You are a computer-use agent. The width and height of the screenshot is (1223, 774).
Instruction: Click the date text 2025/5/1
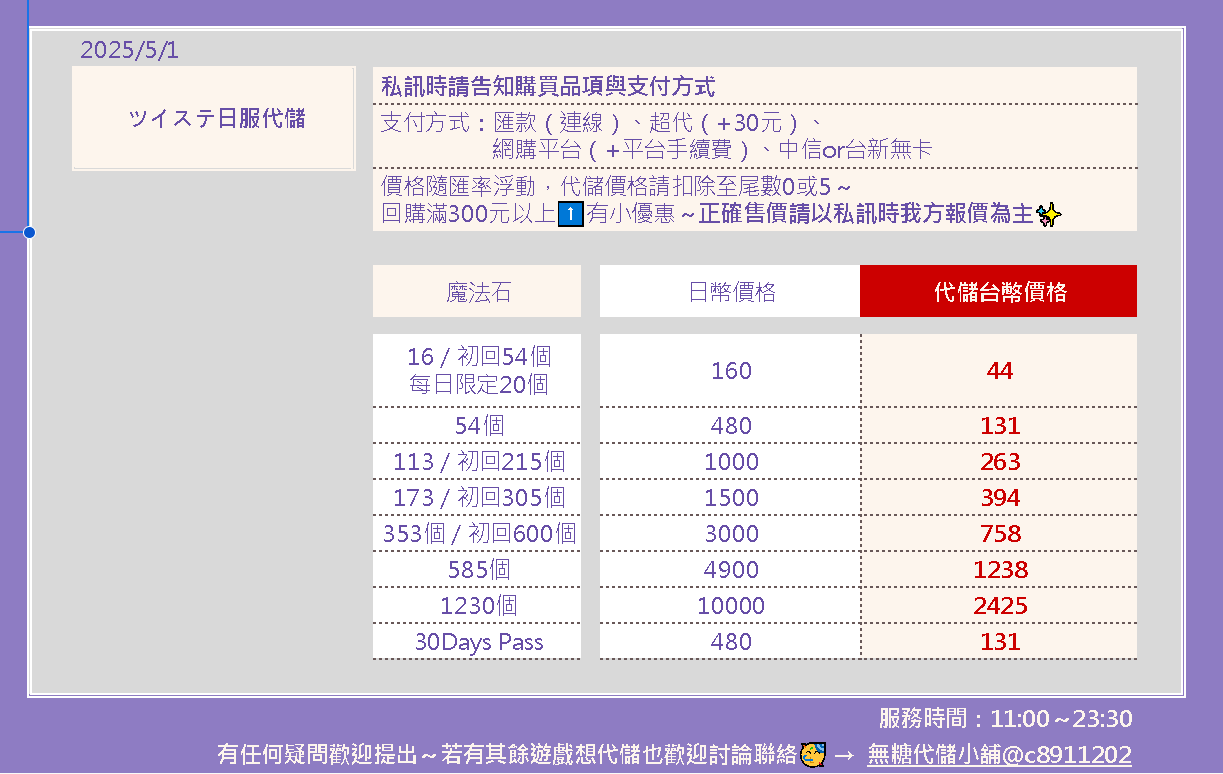tap(129, 50)
